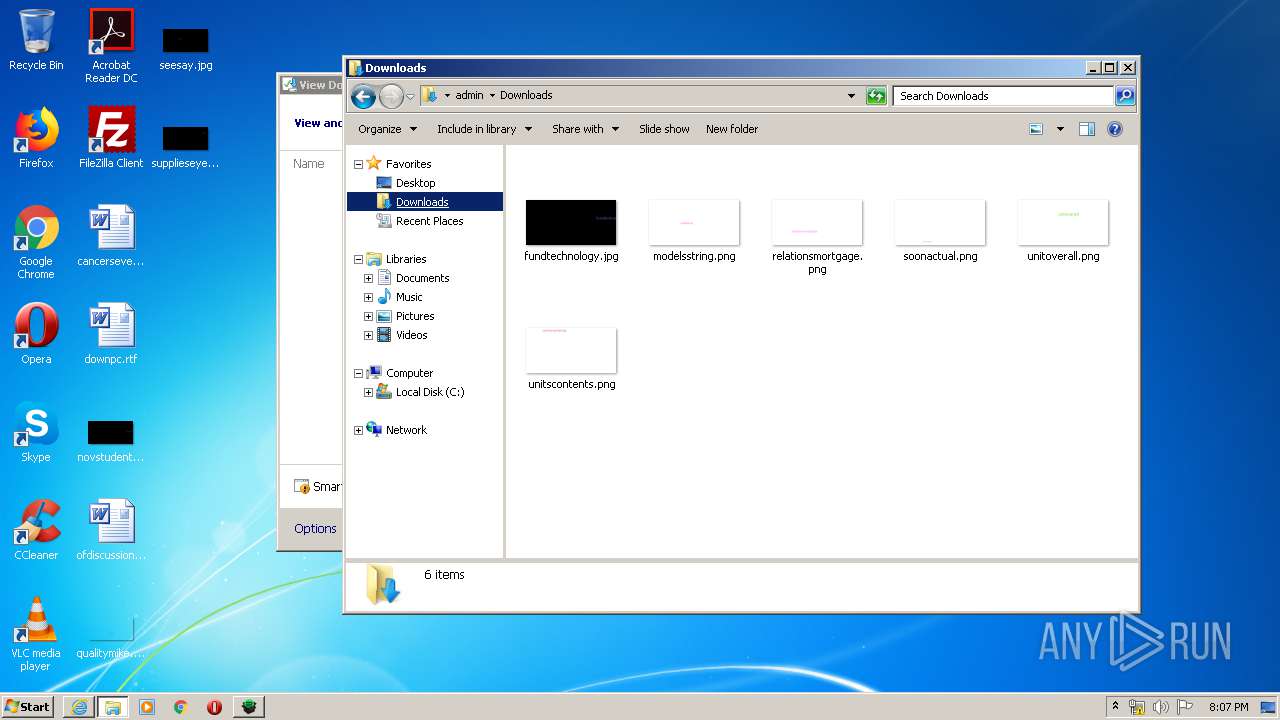Viewport: 1280px width, 720px height.
Task: Select the soonactual.png file
Action: point(940,230)
